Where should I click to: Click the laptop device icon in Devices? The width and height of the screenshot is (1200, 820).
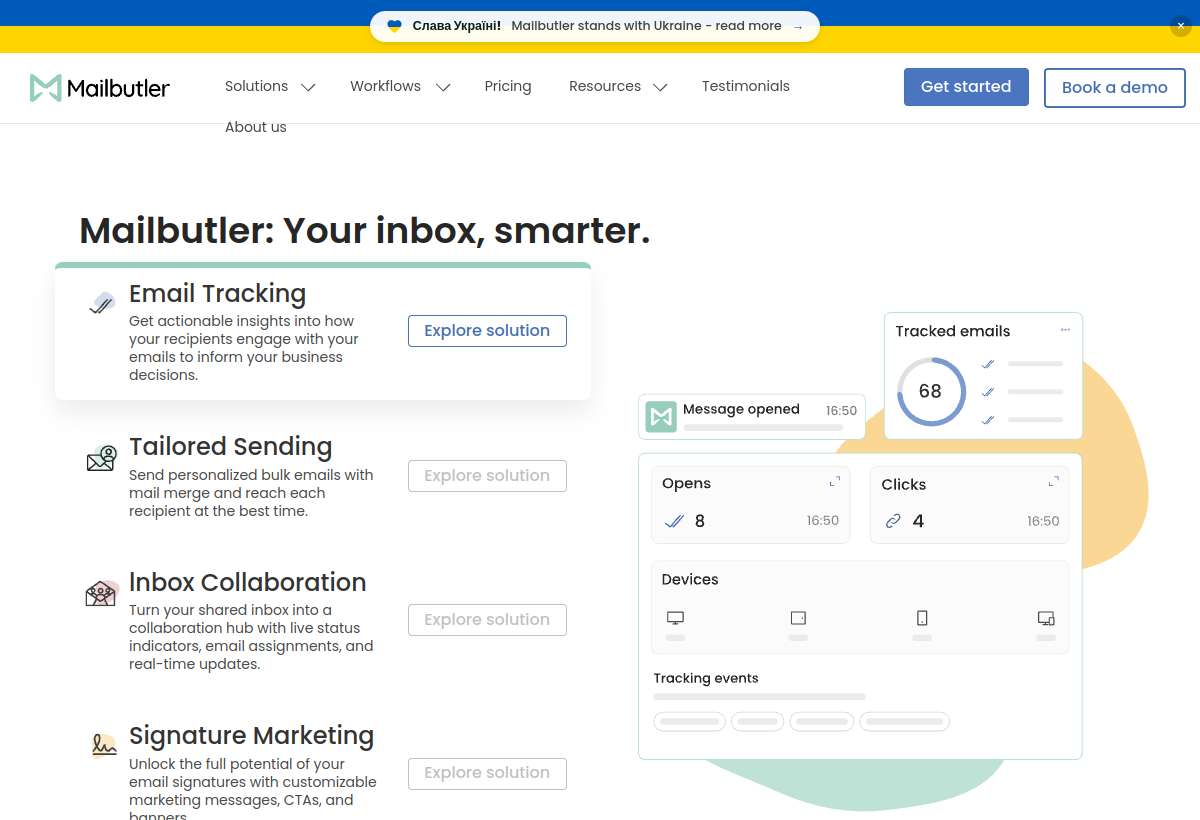point(1046,618)
